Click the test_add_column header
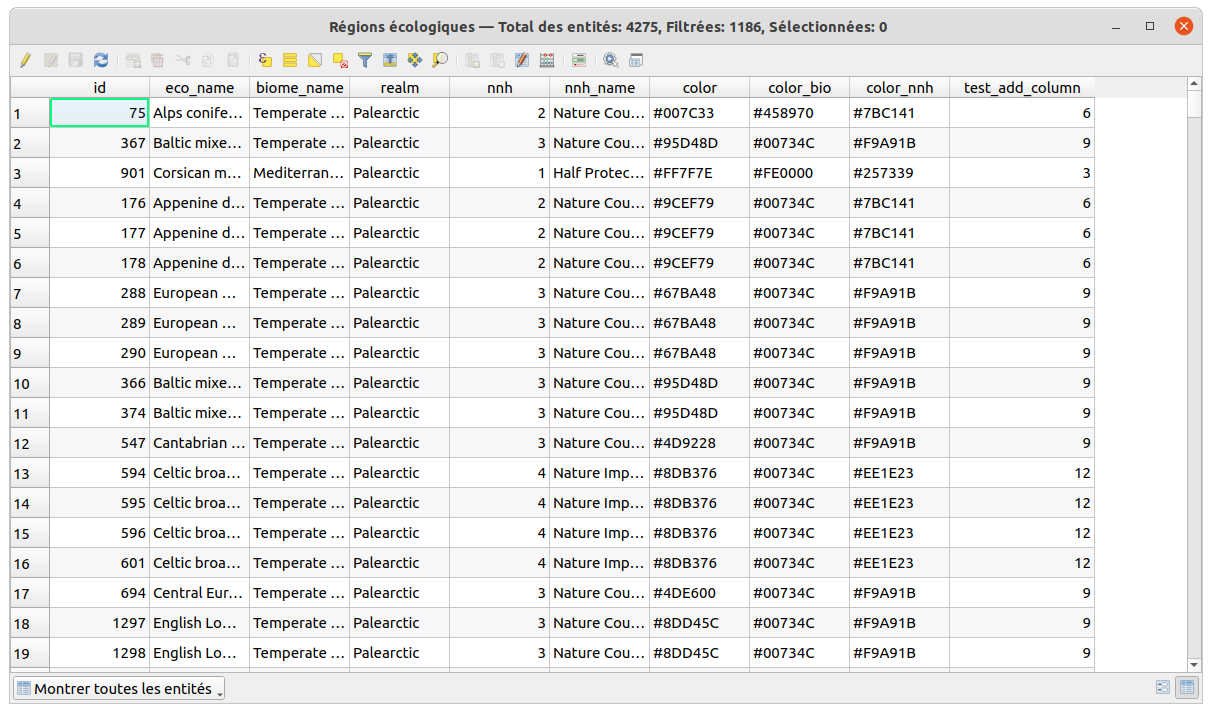 [1022, 88]
